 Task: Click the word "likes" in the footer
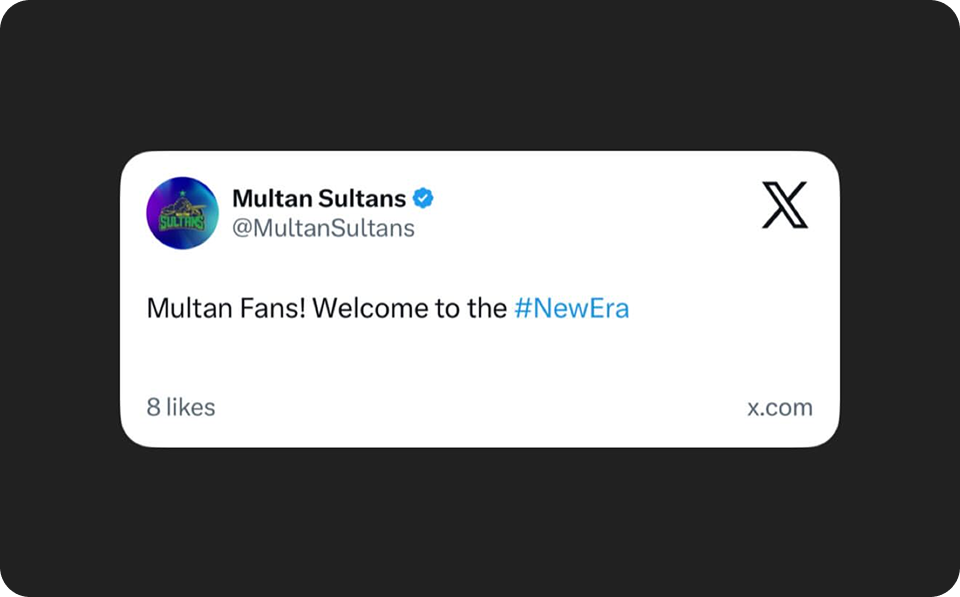191,407
